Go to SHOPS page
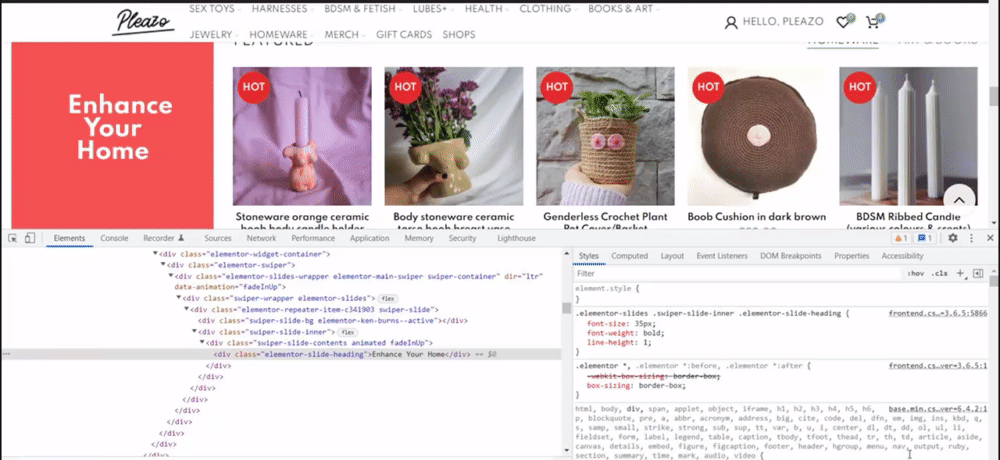Viewport: 1000px width, 460px height. pyautogui.click(x=459, y=34)
